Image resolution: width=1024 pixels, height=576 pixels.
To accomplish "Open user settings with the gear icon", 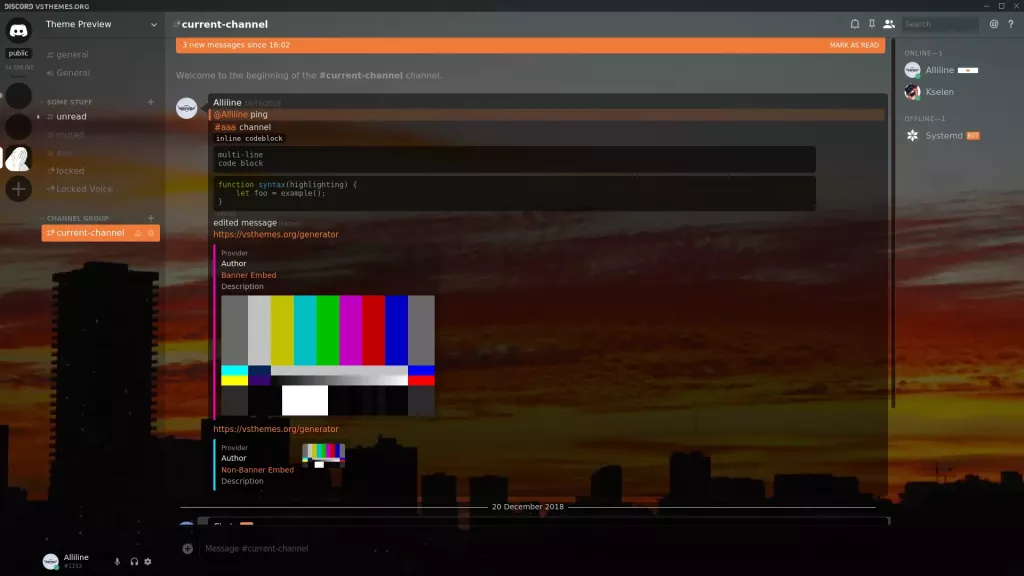I will (x=147, y=561).
